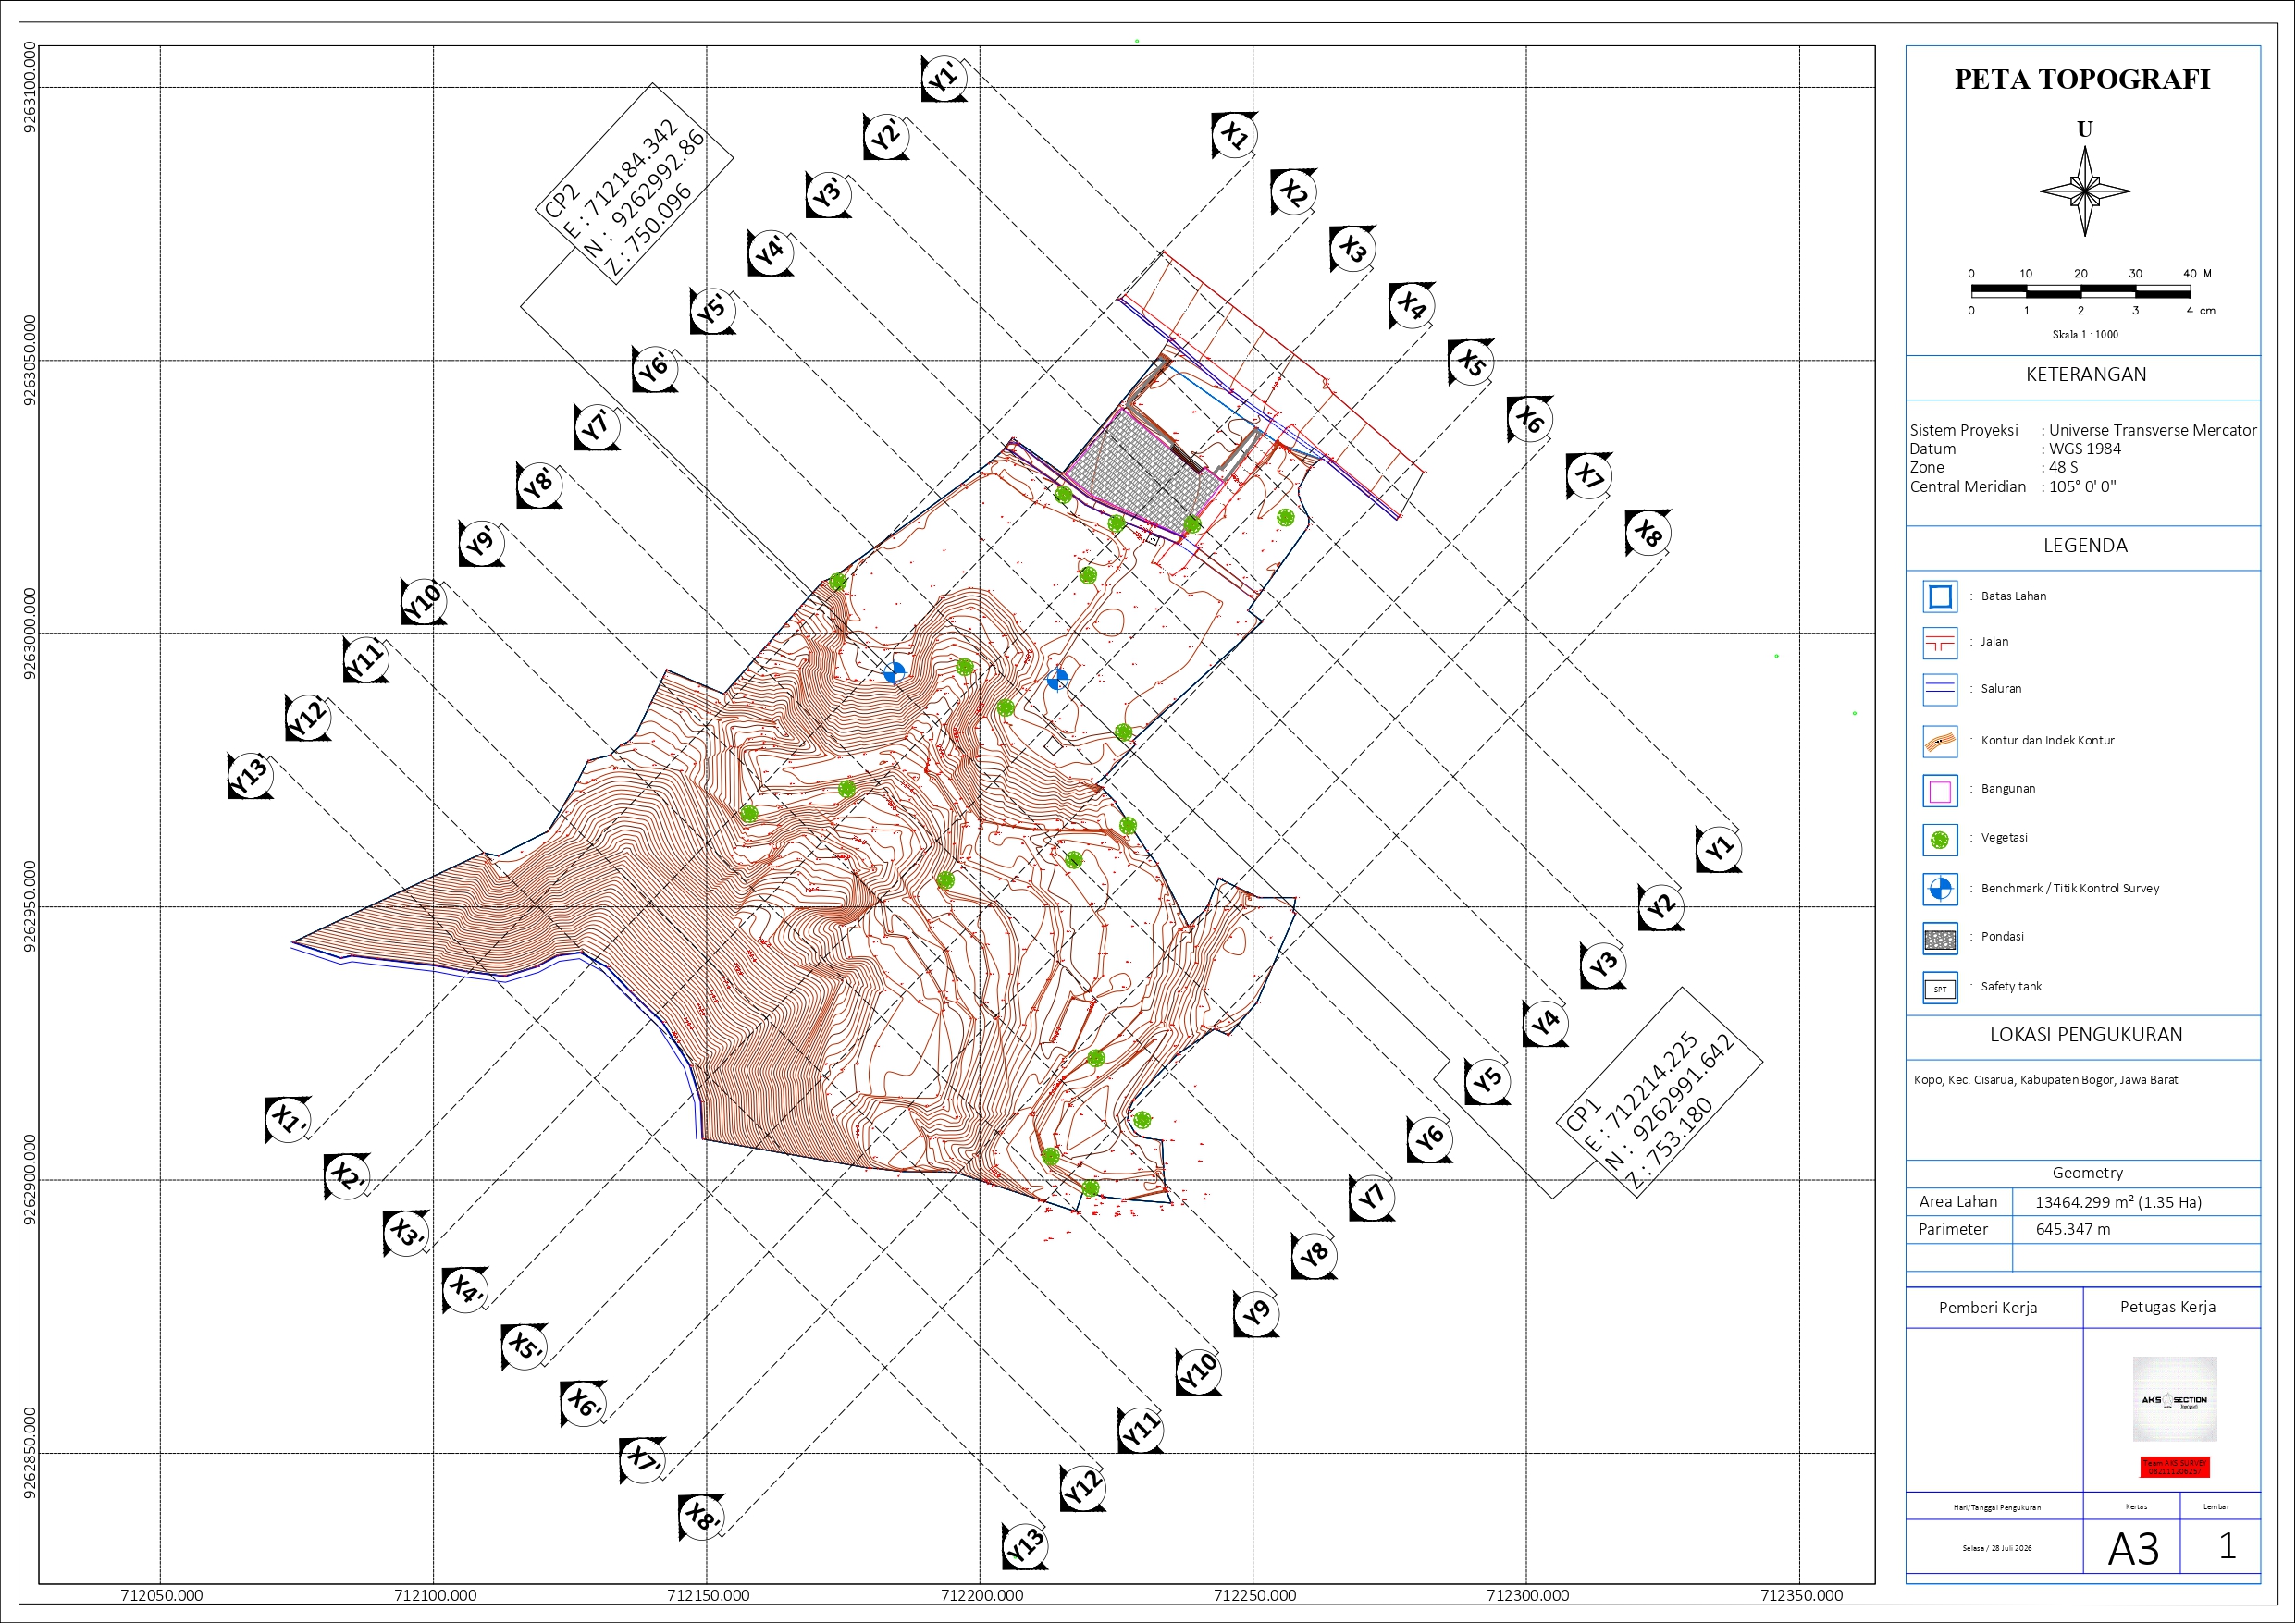Viewport: 2296px width, 1623px height.
Task: Click section marker X8' circle
Action: (x=702, y=1517)
